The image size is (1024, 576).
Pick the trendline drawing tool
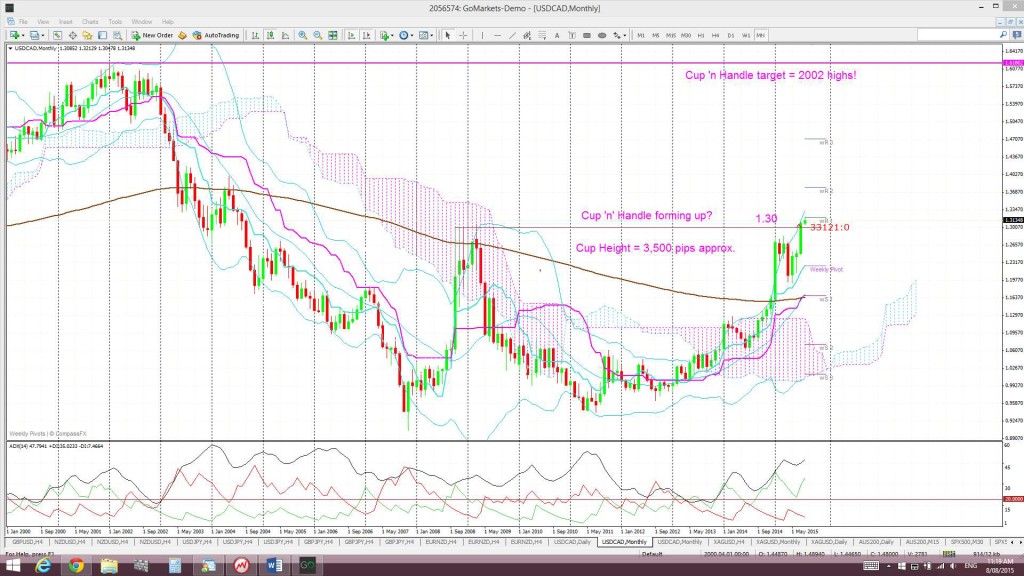[x=512, y=35]
